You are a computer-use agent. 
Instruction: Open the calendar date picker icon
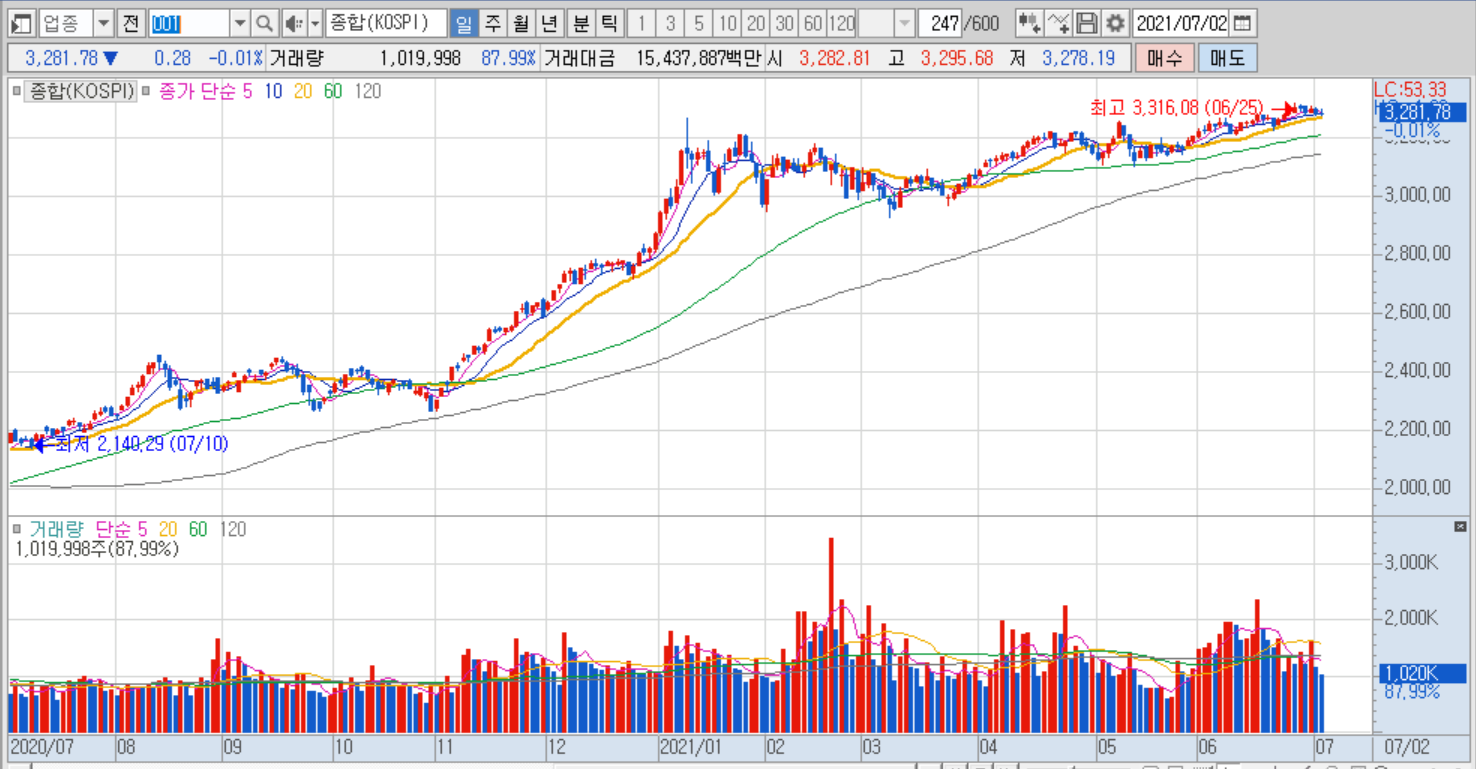coord(1242,23)
